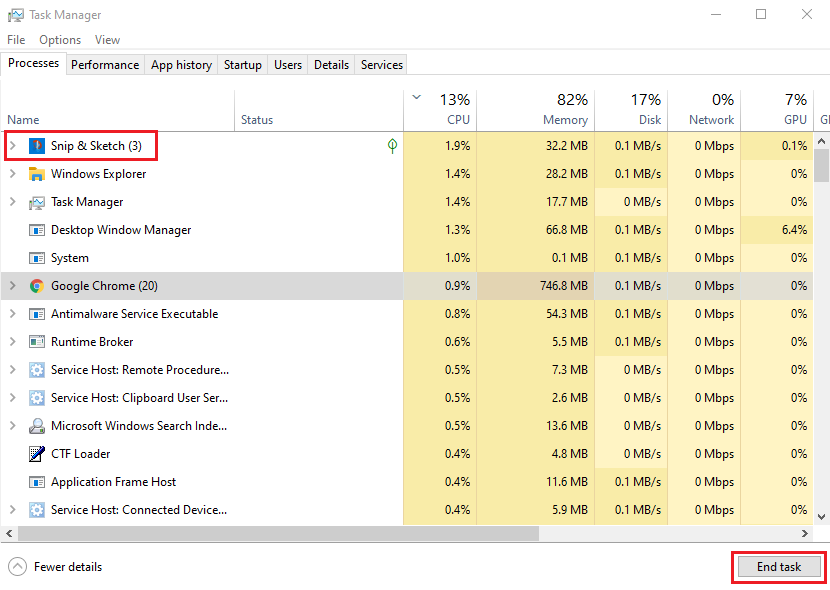
Task: Sort processes by Status column header
Action: 319,110
